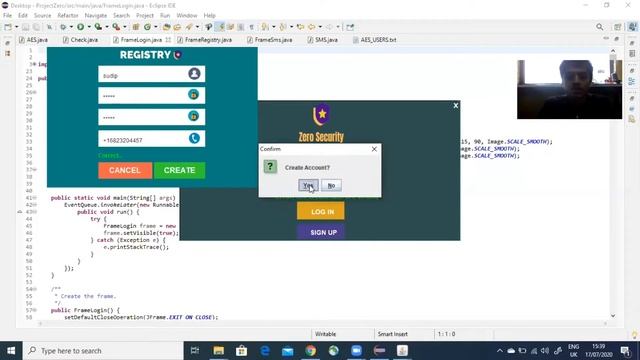Click the Search flashlight toolbar icon

(x=189, y=27)
